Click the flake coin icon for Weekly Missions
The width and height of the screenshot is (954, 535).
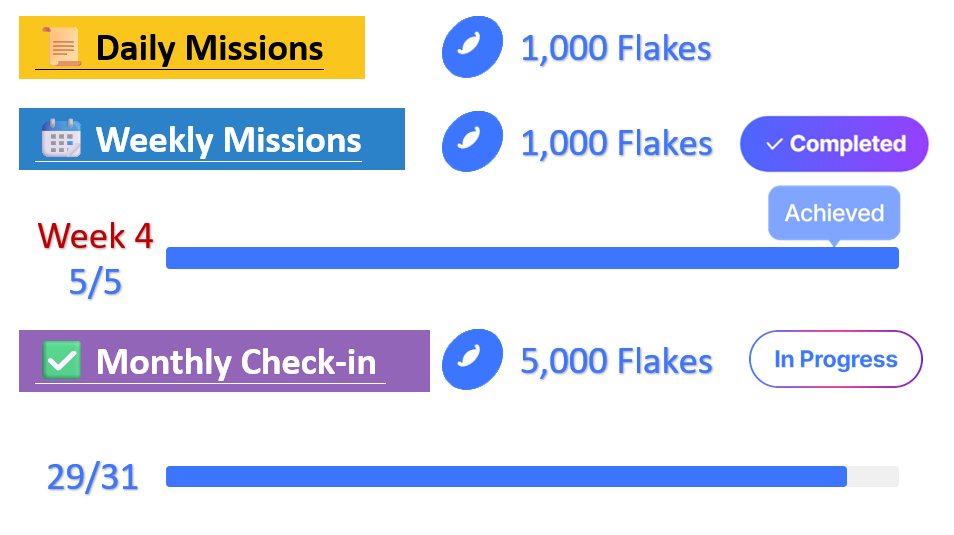(x=472, y=141)
